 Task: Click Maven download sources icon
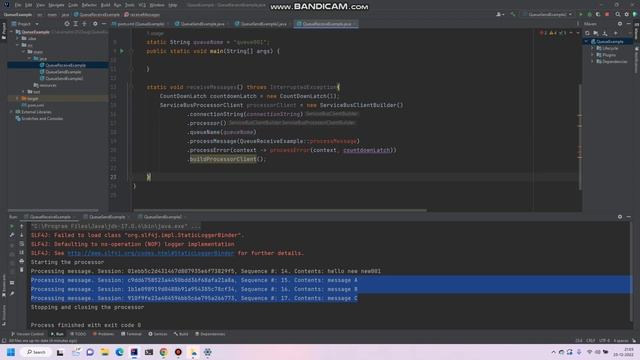[605, 33]
